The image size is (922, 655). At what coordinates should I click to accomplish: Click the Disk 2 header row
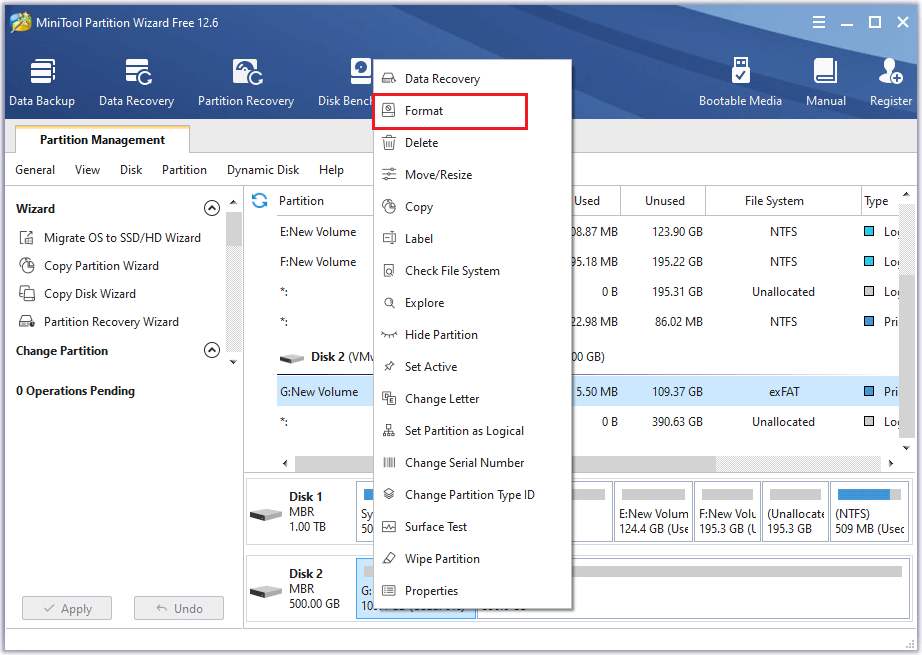click(325, 357)
